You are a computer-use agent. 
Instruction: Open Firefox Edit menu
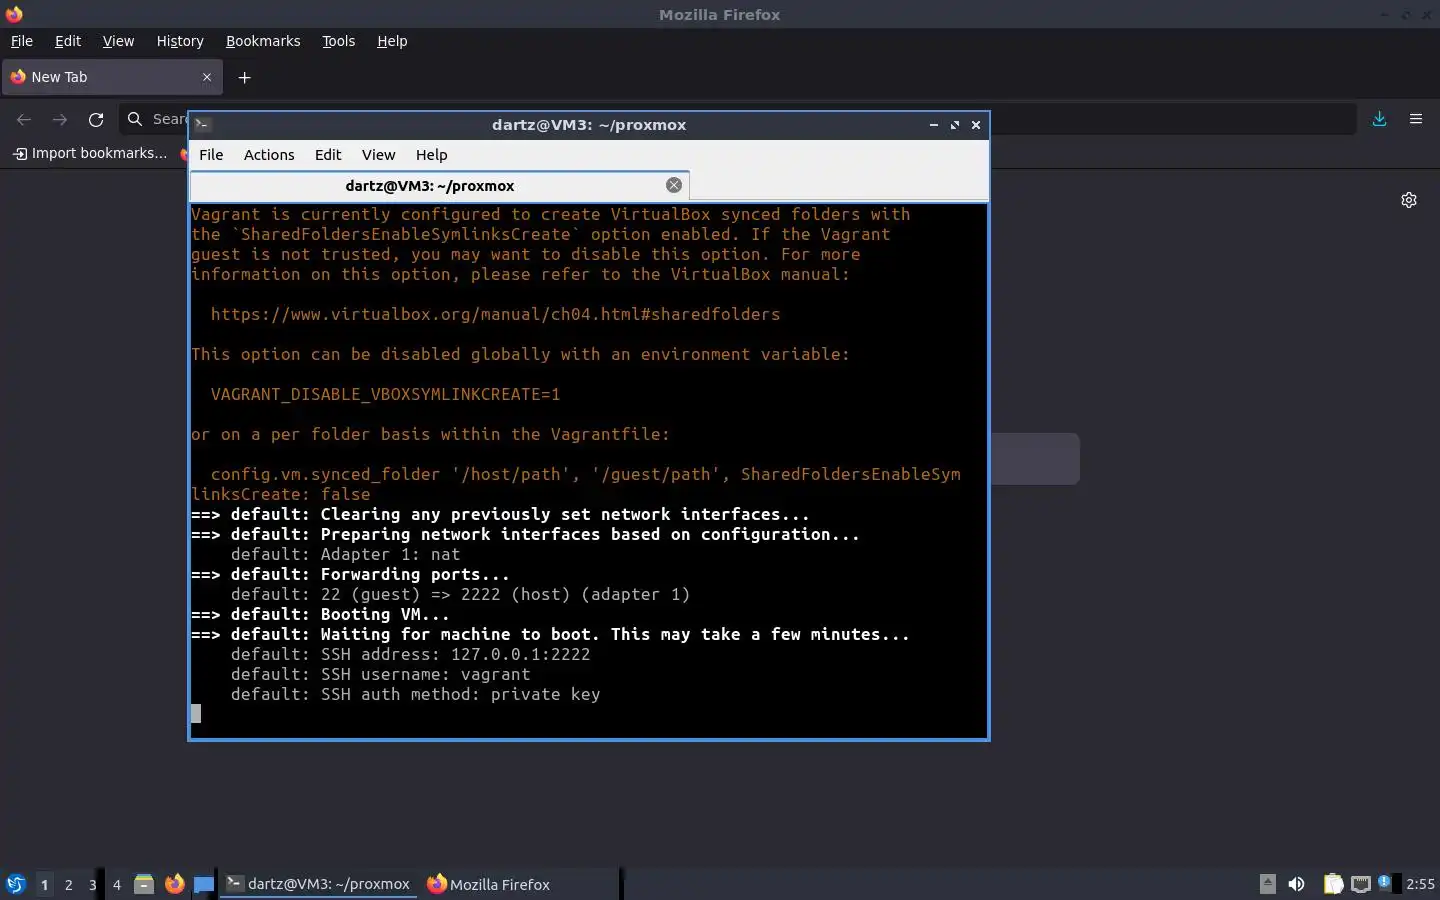point(68,41)
